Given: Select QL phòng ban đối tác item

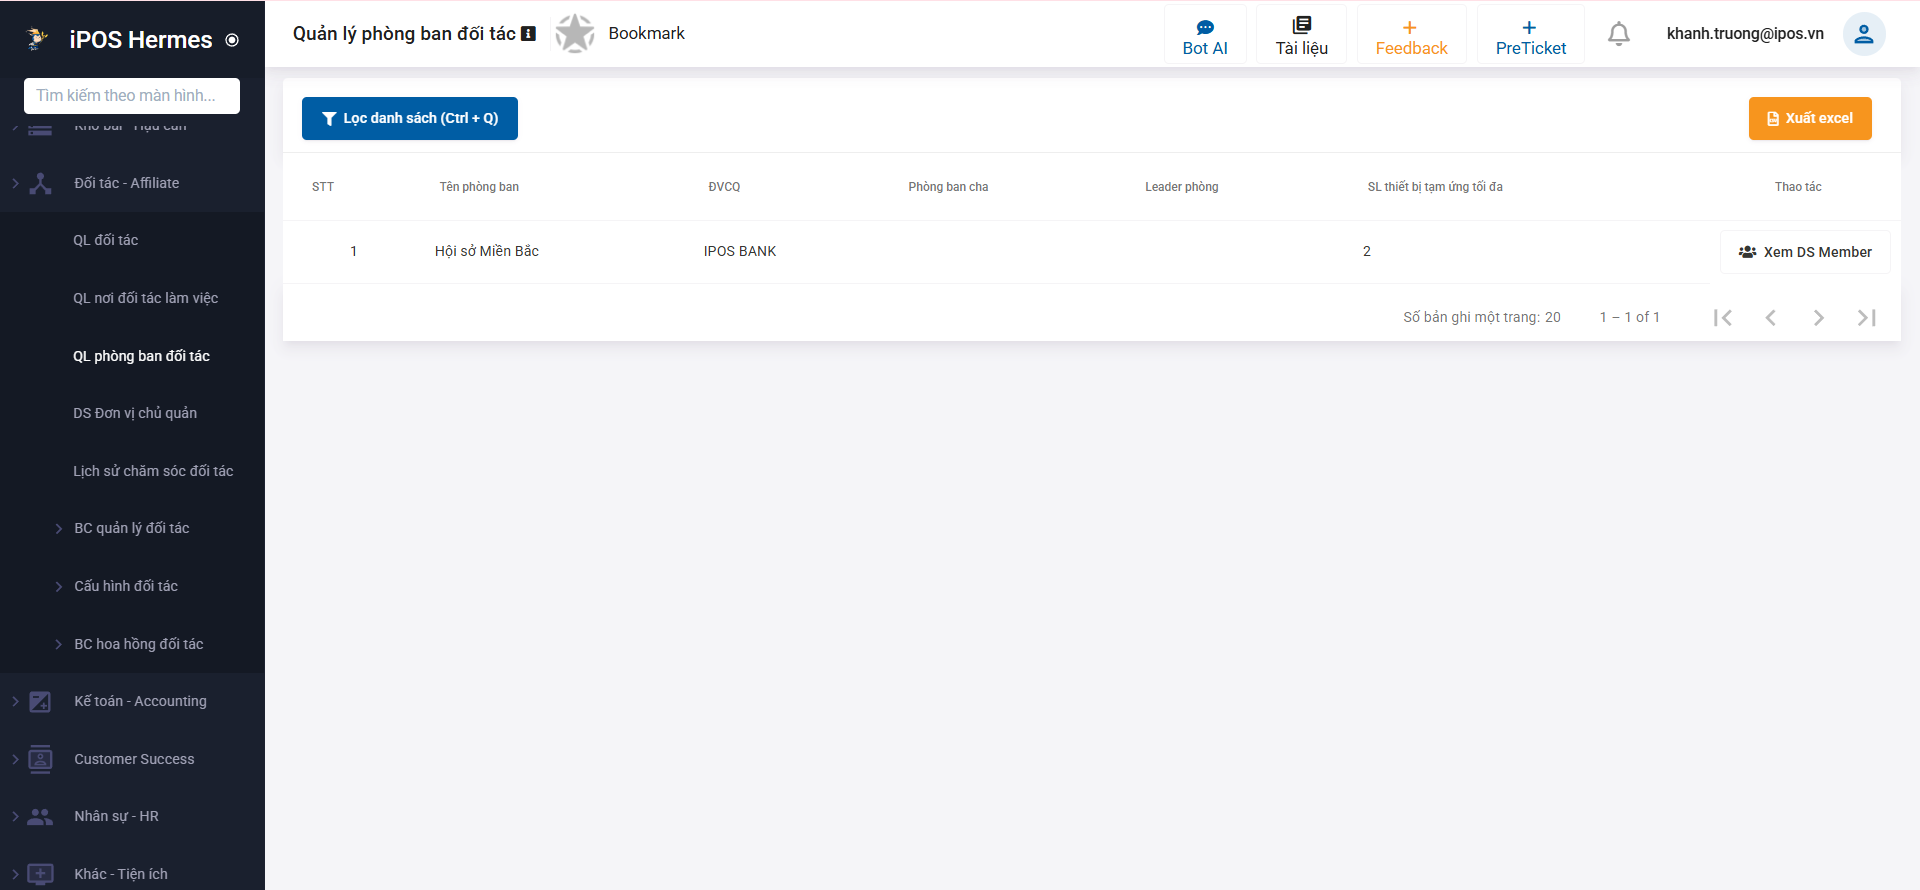Looking at the screenshot, I should point(141,356).
